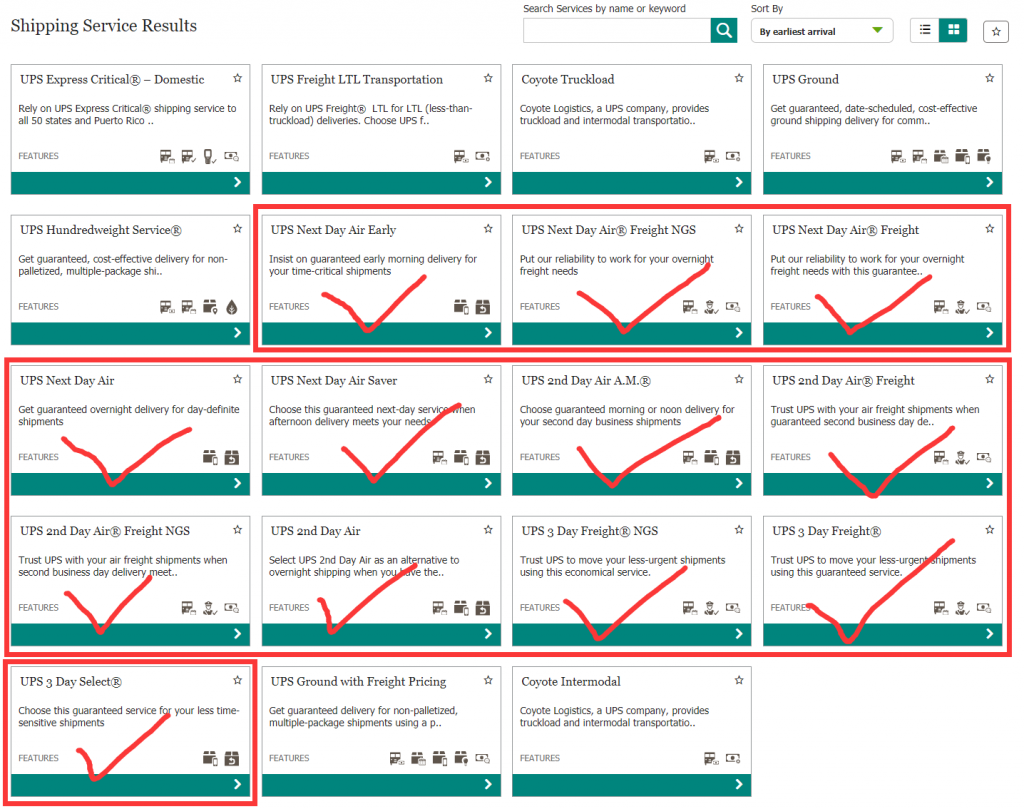Toggle star on UPS Next Day Air
This screenshot has width=1024, height=809.
click(237, 379)
